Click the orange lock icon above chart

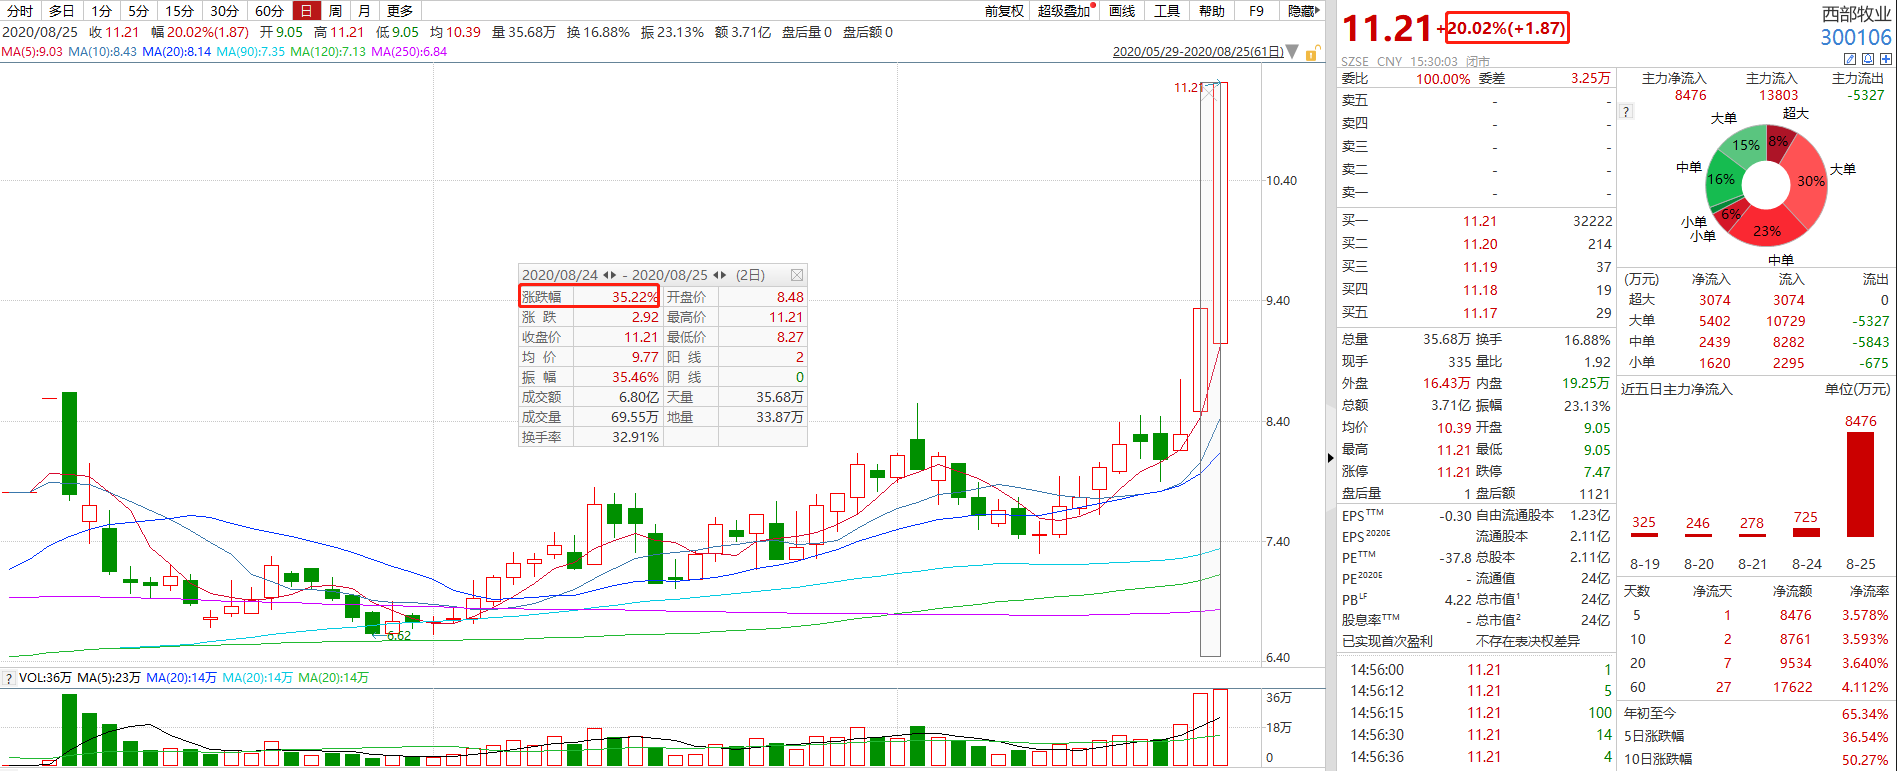[1311, 53]
